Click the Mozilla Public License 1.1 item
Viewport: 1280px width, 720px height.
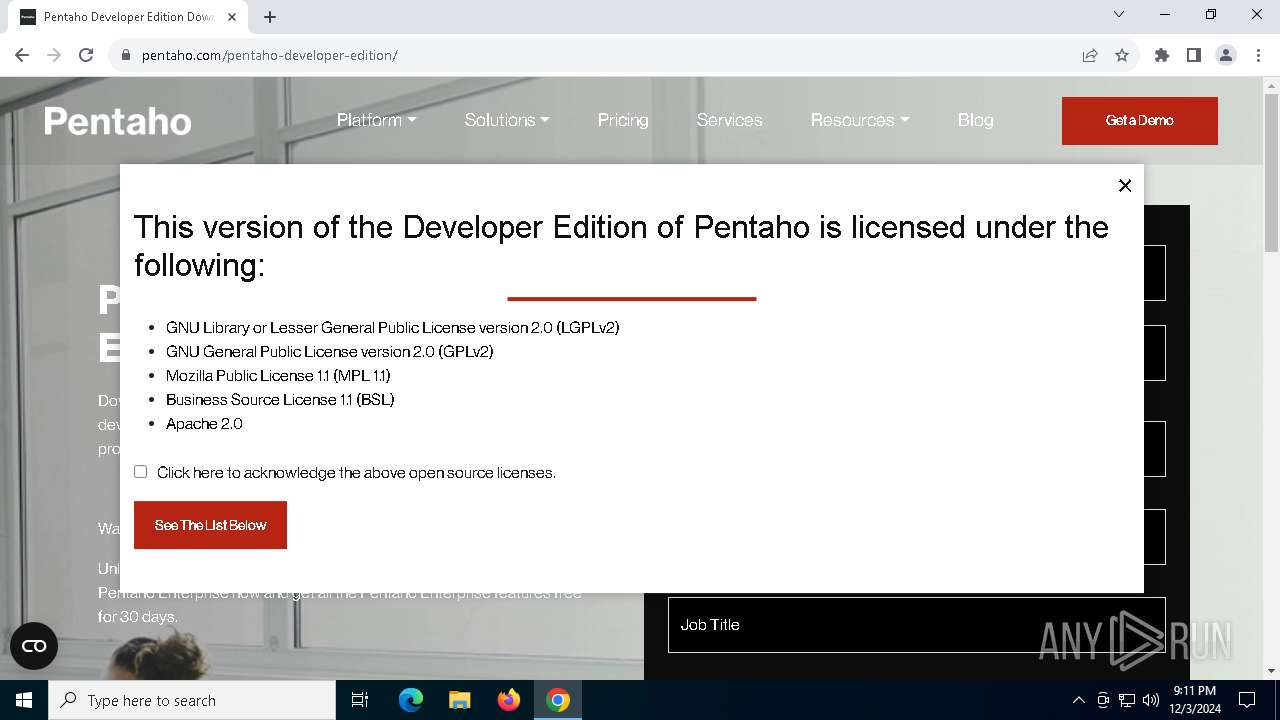[x=278, y=376]
